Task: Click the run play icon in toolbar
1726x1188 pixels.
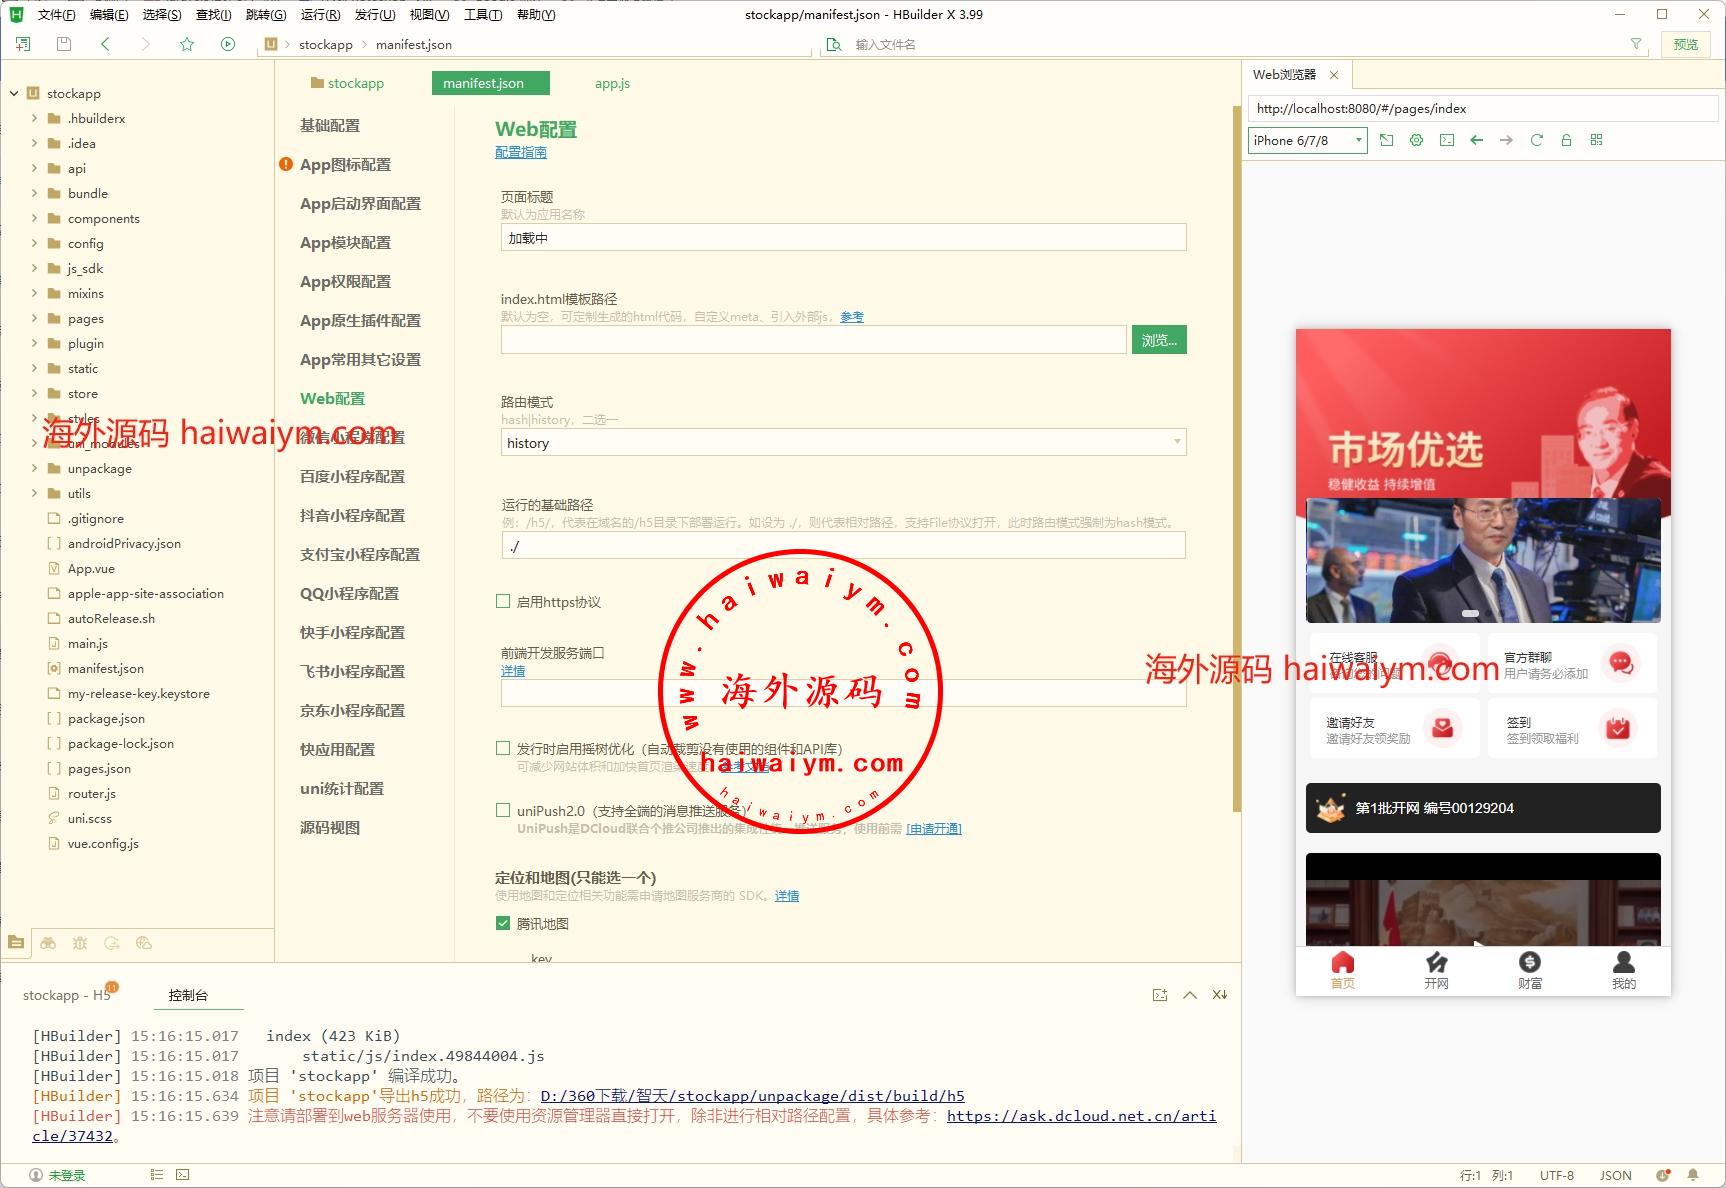Action: point(228,44)
